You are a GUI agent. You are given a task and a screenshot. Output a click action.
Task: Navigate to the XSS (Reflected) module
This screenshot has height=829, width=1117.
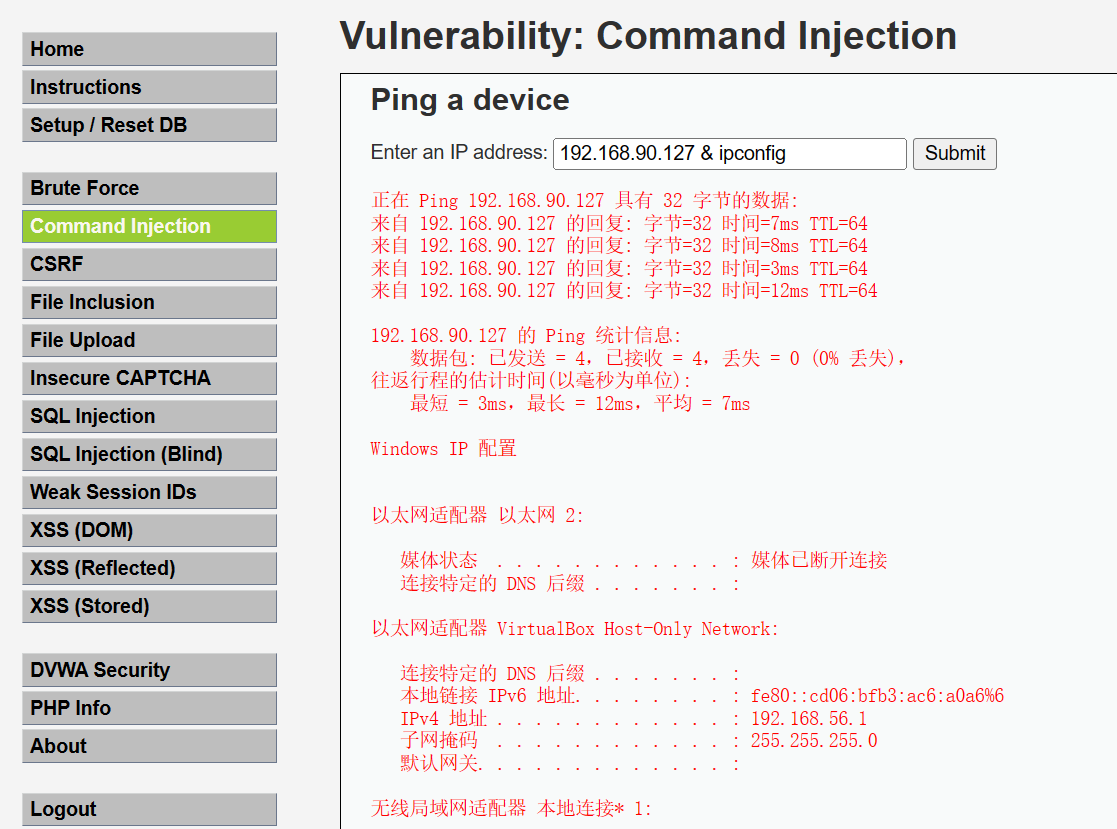pos(149,568)
